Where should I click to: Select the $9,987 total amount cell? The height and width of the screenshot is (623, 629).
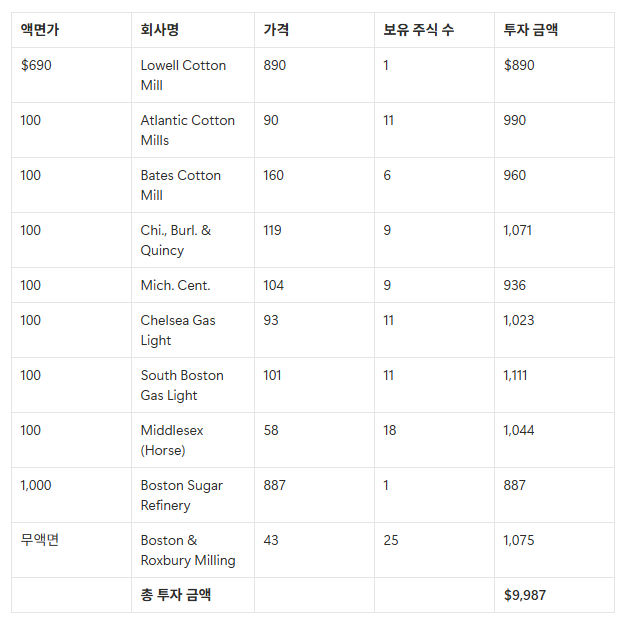[x=525, y=595]
